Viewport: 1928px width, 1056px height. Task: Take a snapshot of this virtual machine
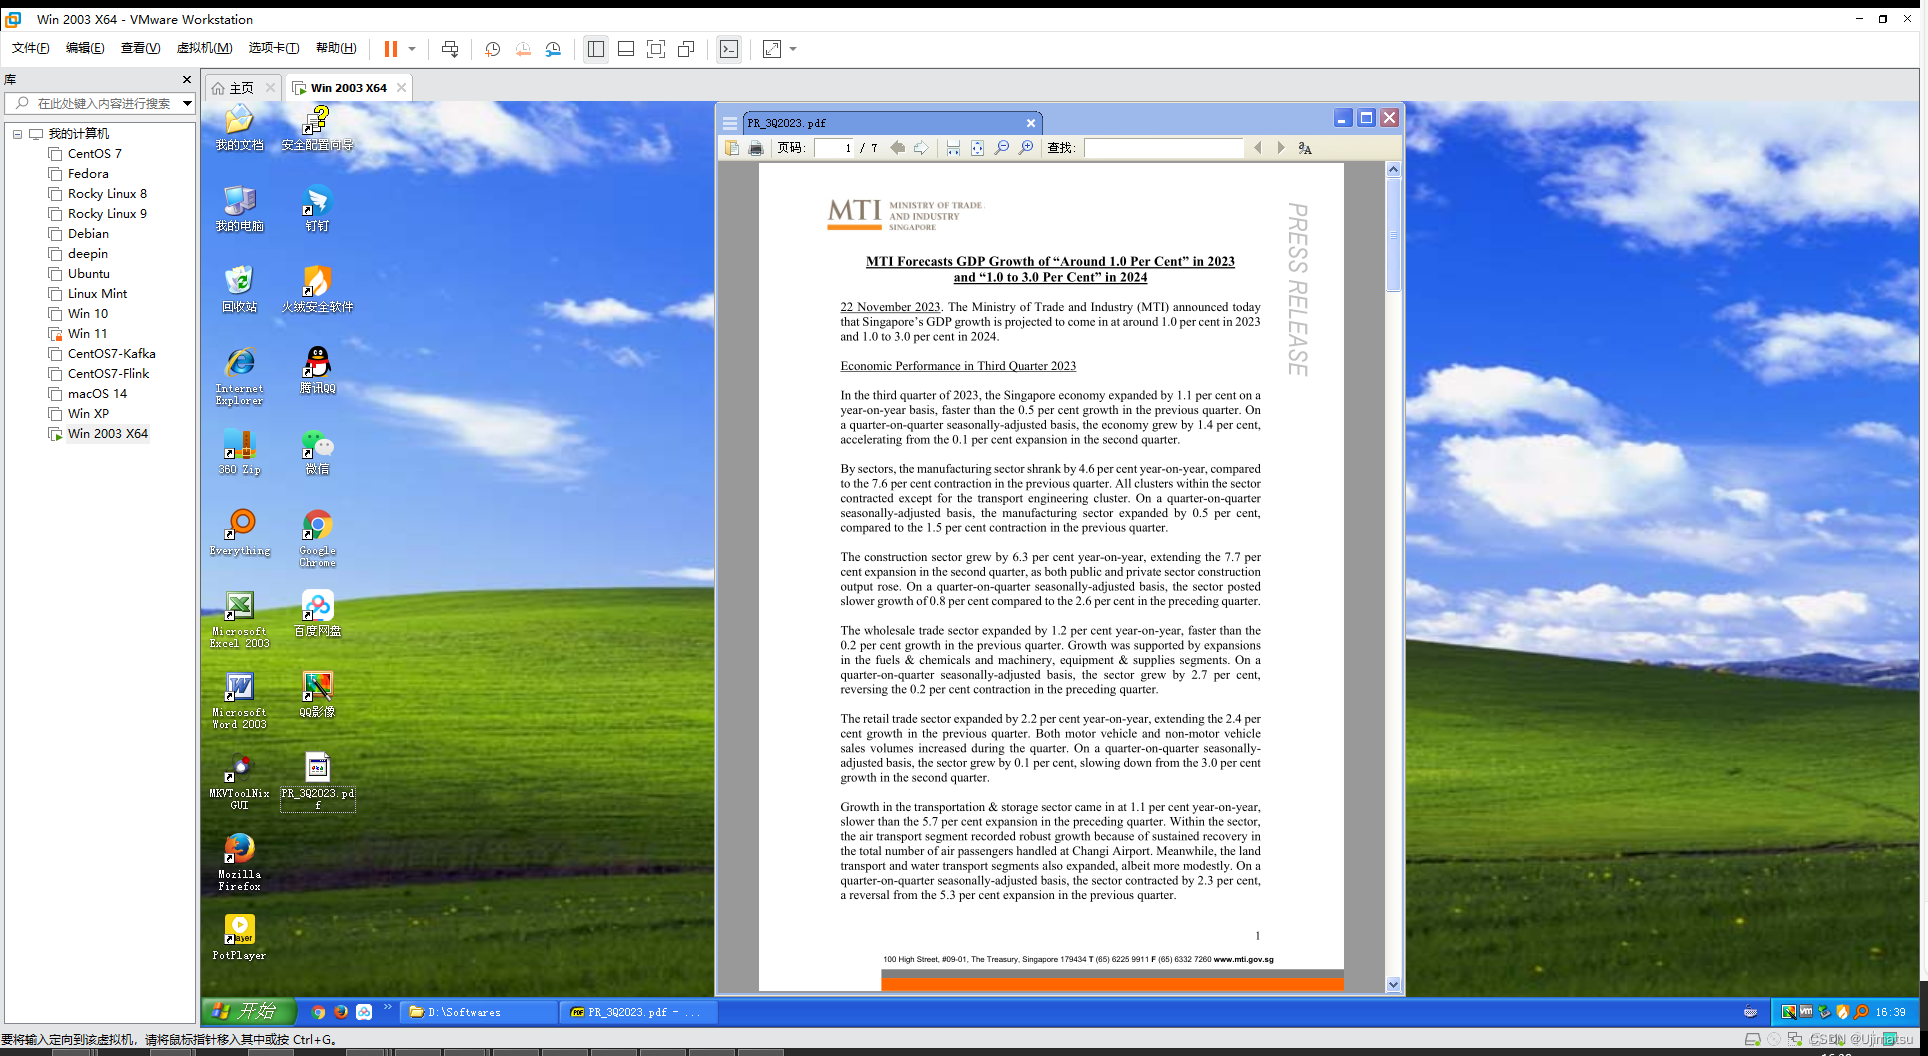pyautogui.click(x=492, y=49)
